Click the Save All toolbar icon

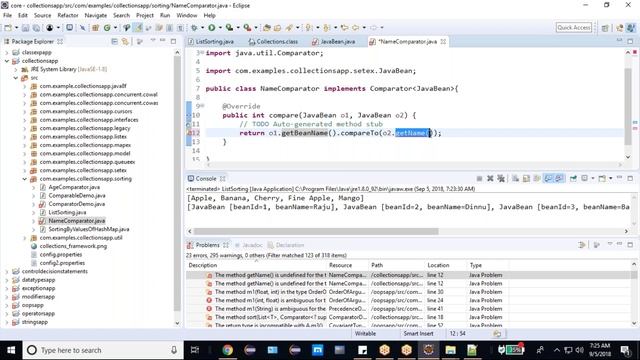point(36,28)
